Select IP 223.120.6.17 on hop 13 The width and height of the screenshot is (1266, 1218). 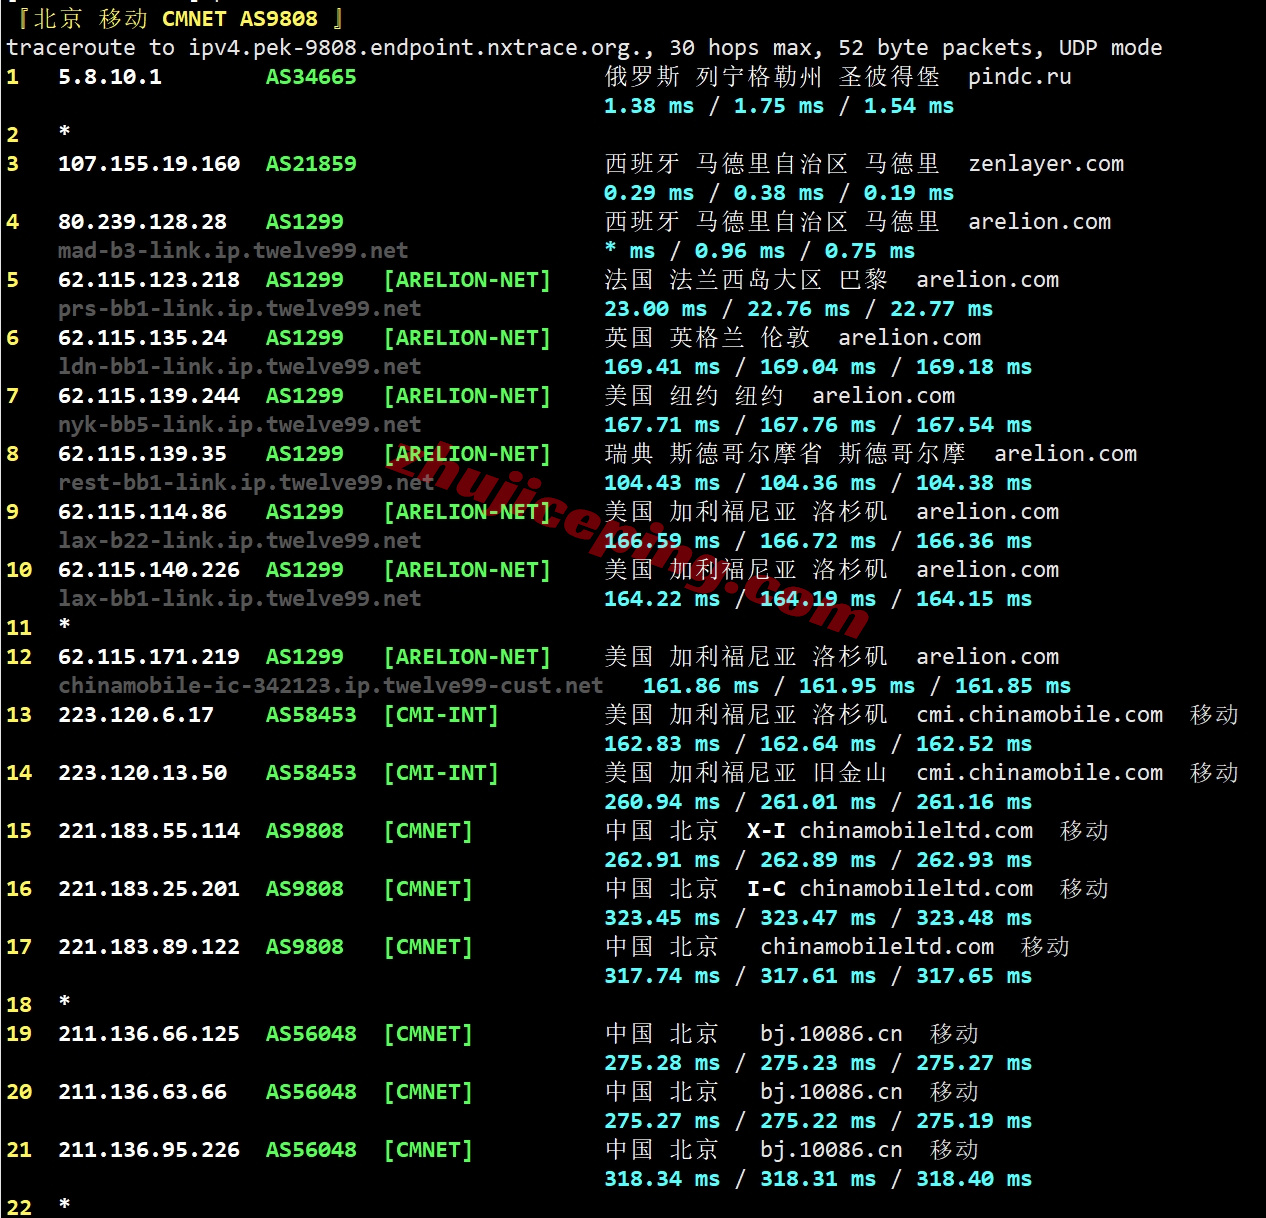(135, 715)
